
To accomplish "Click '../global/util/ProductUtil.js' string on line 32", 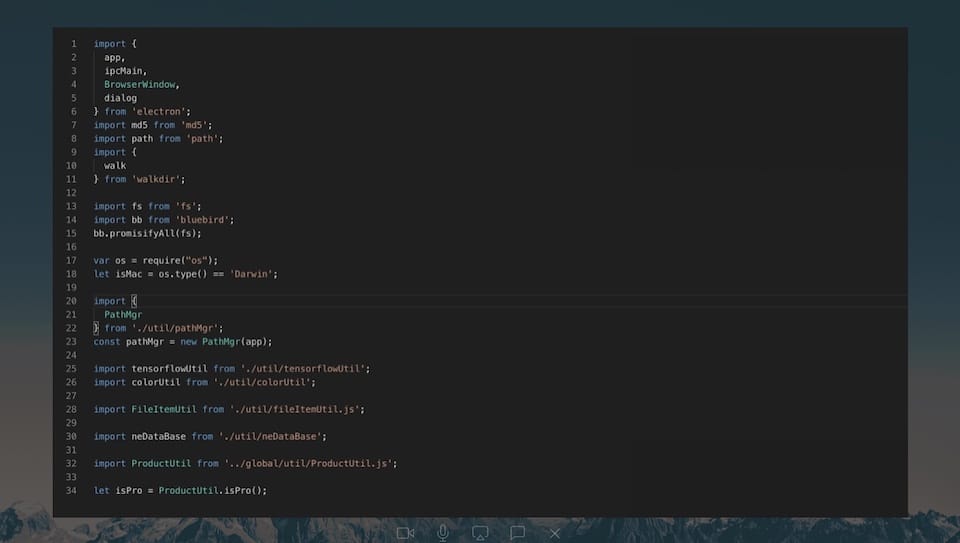I will [308, 463].
